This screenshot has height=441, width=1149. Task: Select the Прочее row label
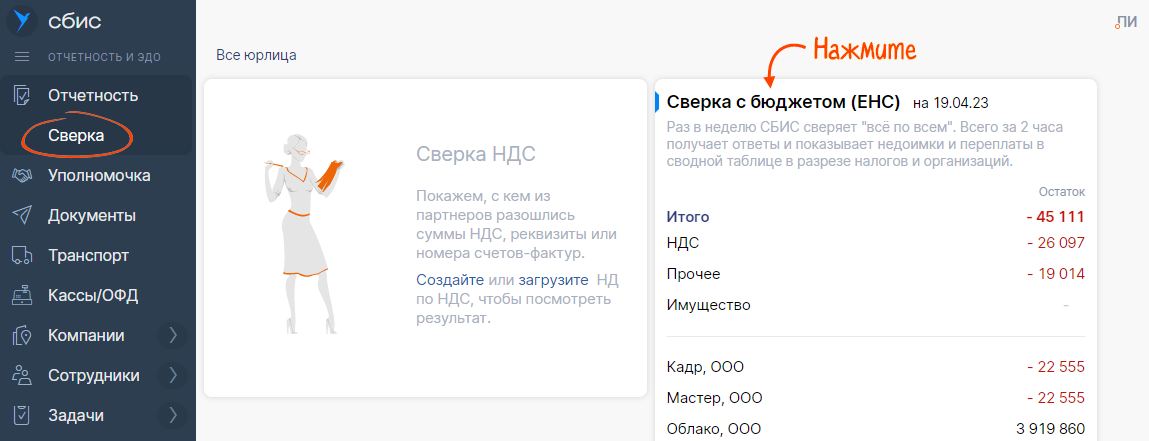point(693,274)
